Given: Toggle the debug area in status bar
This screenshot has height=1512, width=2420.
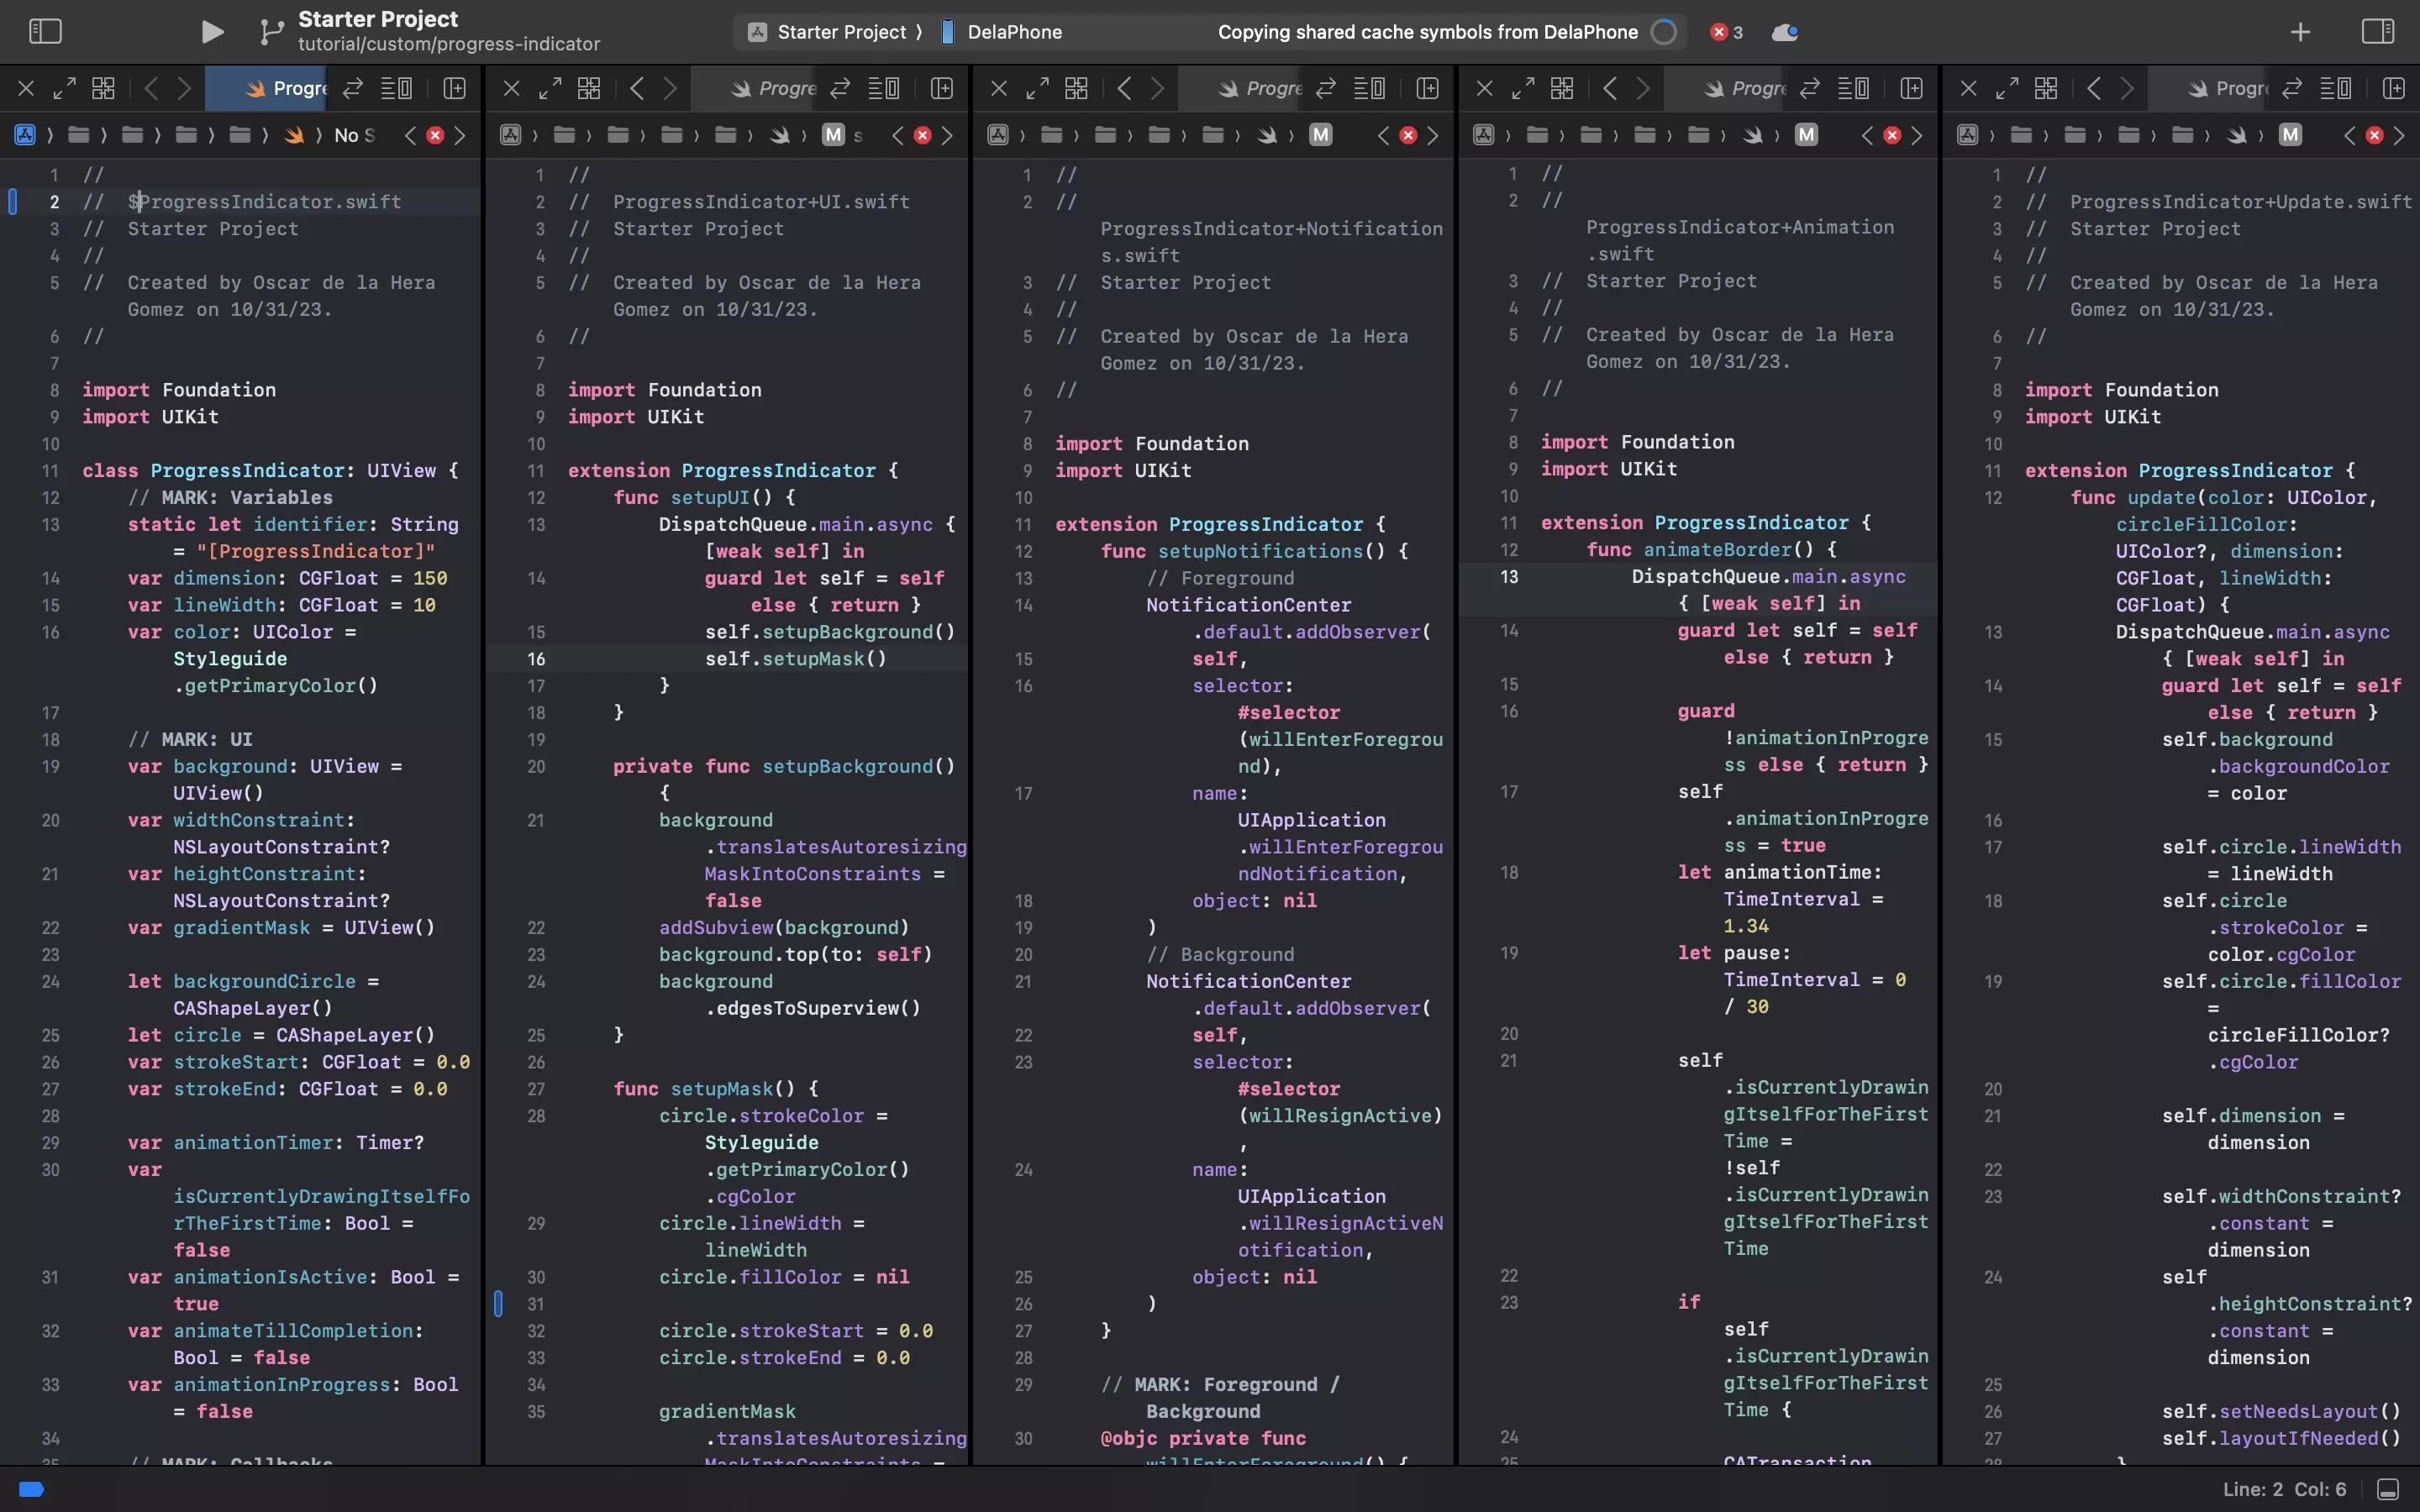Looking at the screenshot, I should 2387,1489.
